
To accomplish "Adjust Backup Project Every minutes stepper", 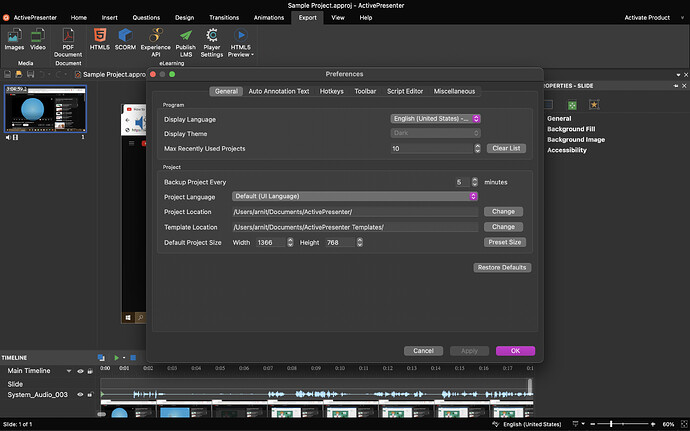I will (x=474, y=182).
